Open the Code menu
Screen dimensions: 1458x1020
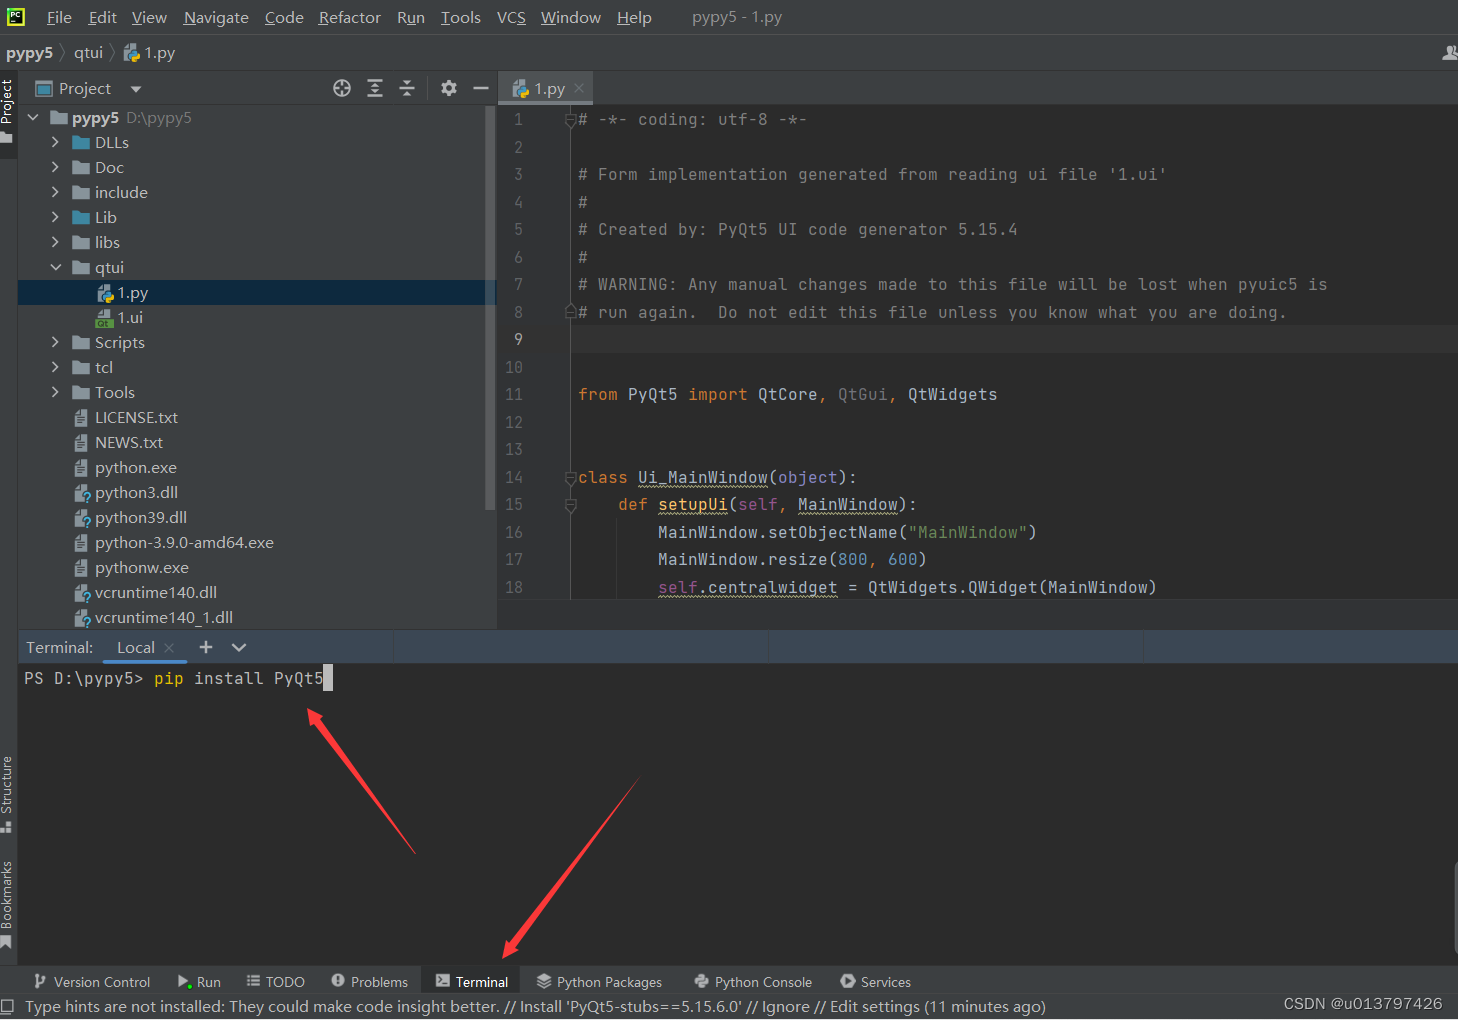tap(284, 17)
